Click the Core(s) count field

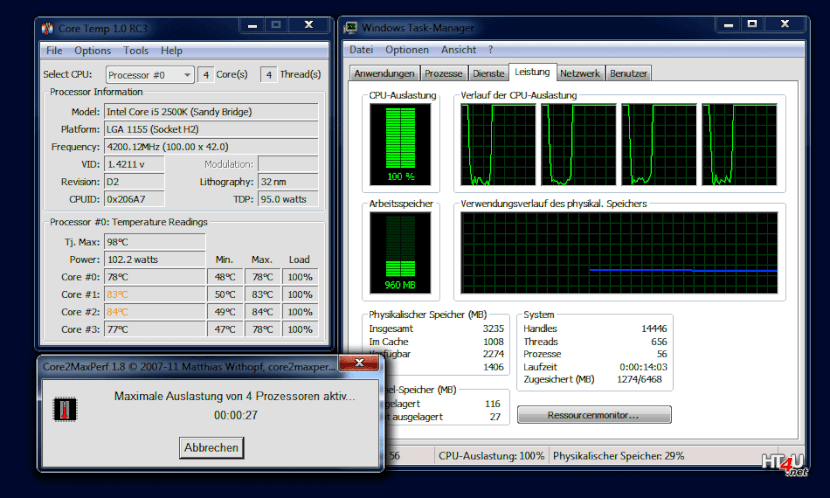click(x=206, y=75)
